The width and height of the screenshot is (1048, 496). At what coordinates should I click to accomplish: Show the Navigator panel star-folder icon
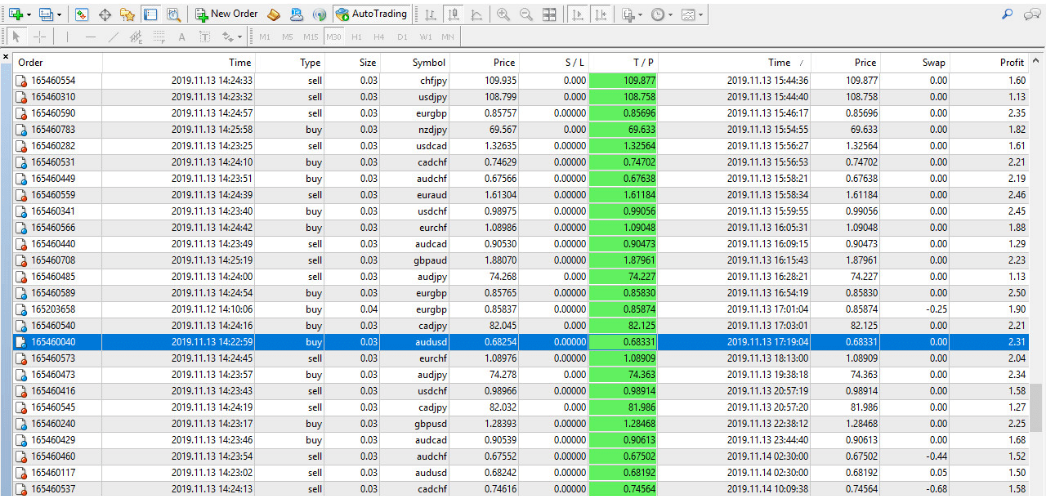[127, 14]
